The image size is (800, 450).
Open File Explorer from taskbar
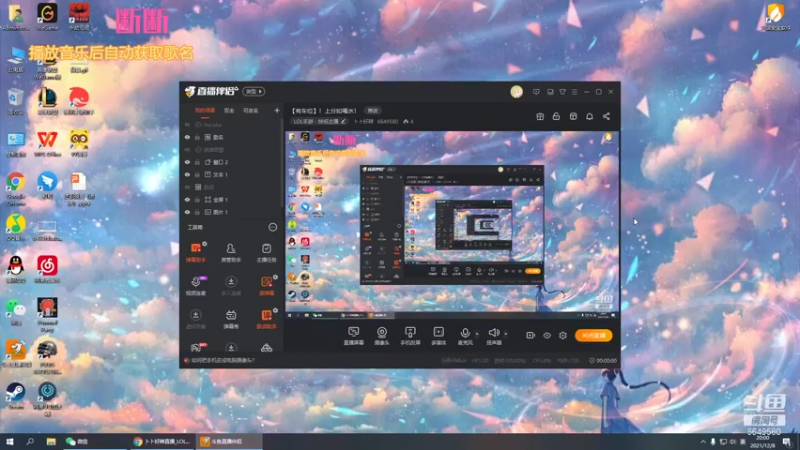[x=51, y=441]
